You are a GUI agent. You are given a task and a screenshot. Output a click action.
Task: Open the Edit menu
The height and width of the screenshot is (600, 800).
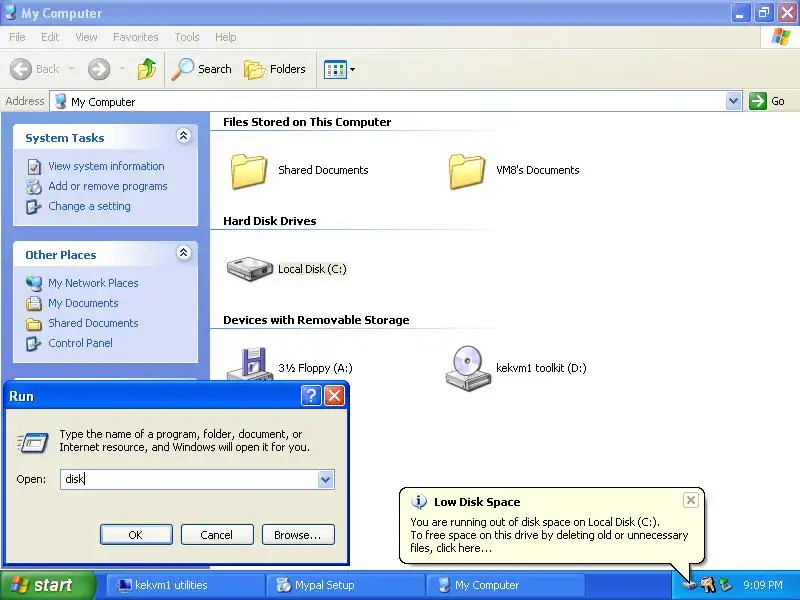[50, 37]
